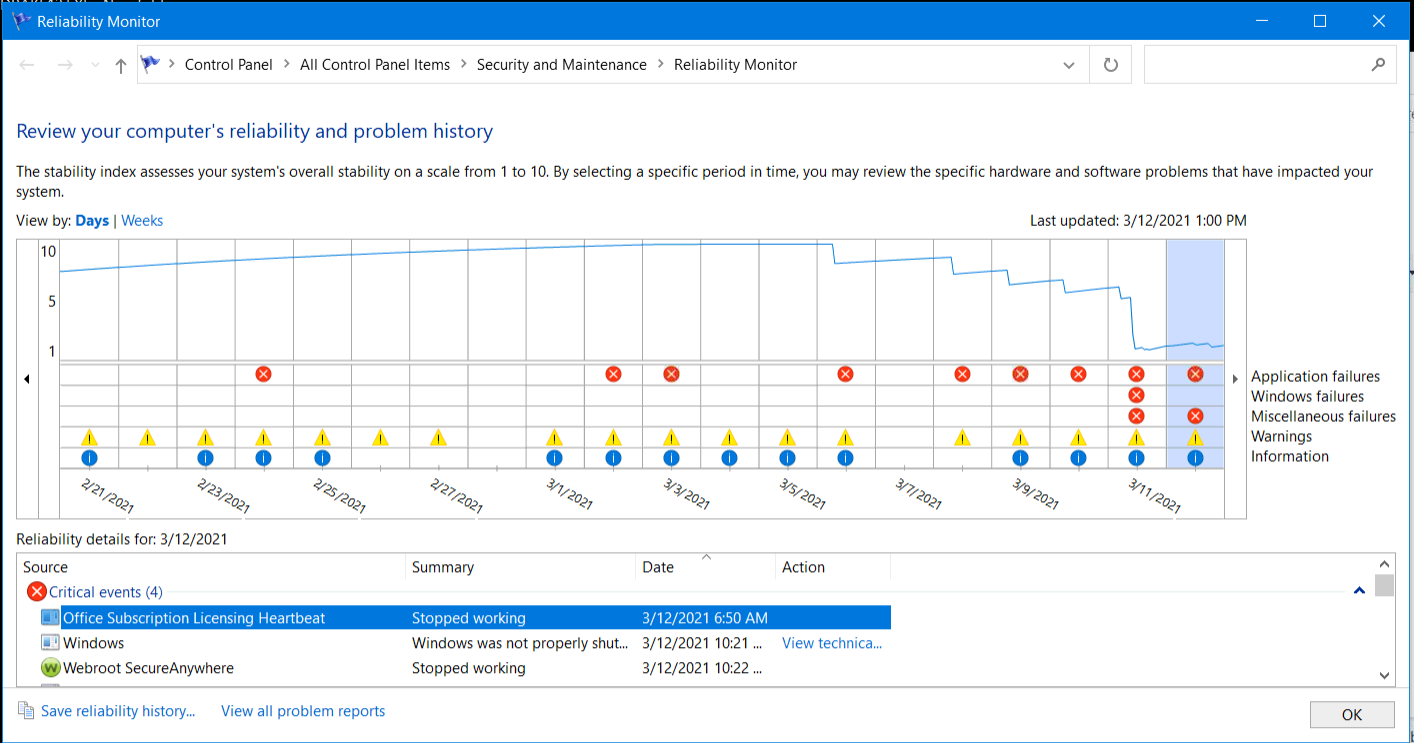Click the Windows failures icon on 3/11/2021
1414x743 pixels.
[1136, 395]
